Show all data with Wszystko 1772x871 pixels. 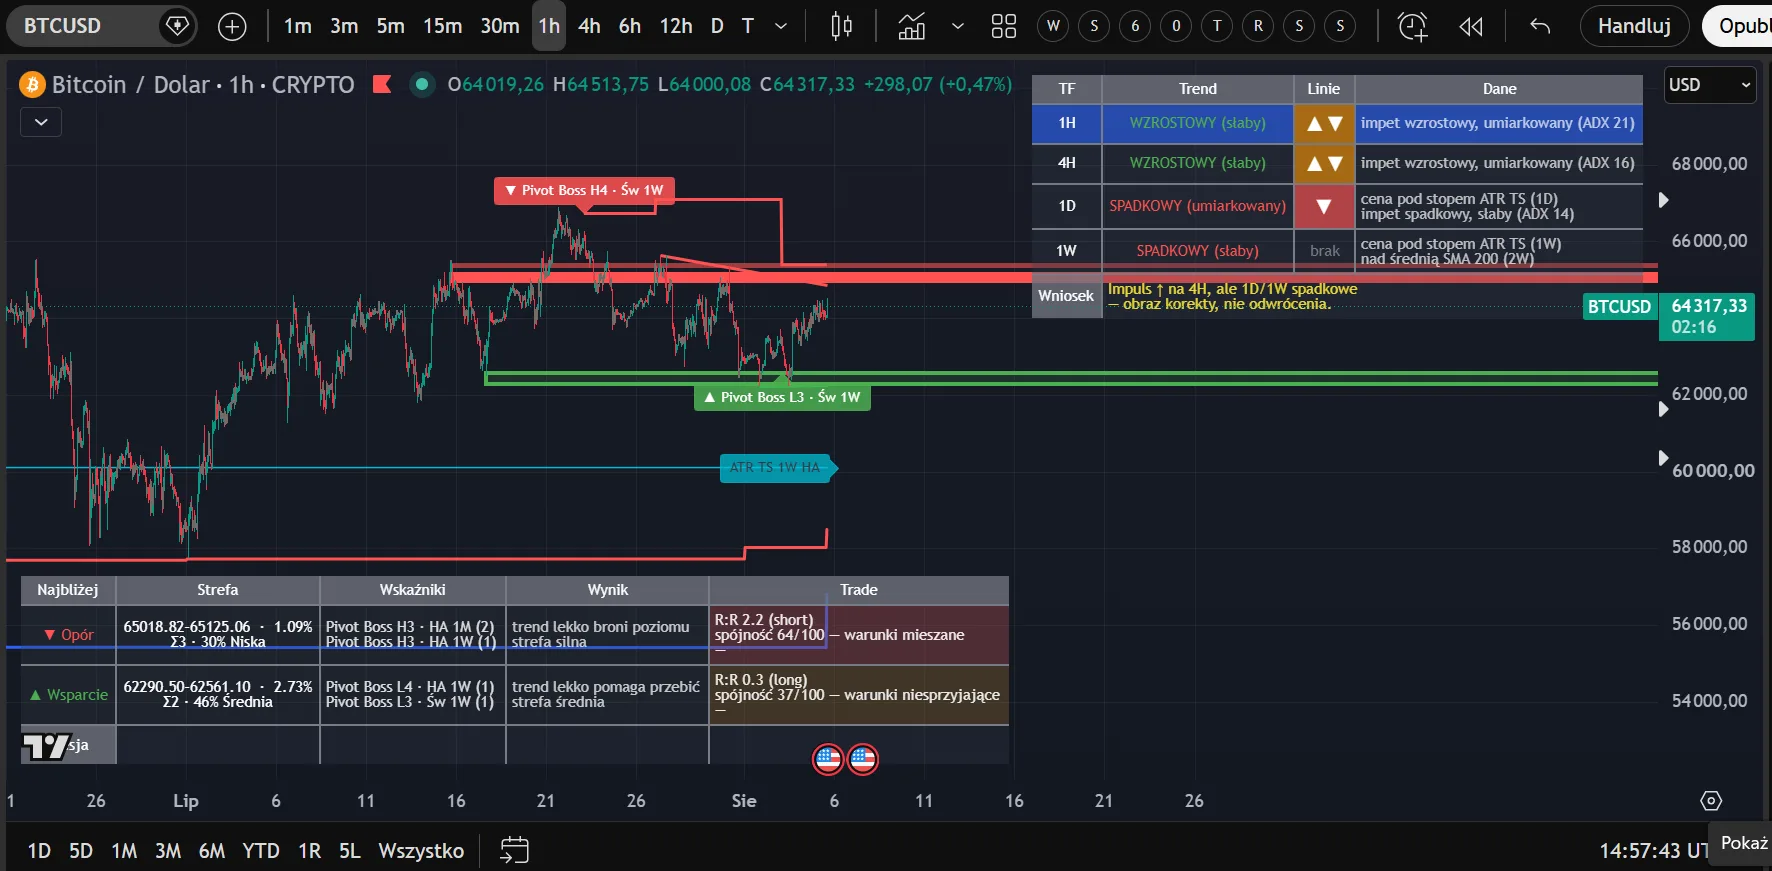click(x=421, y=851)
